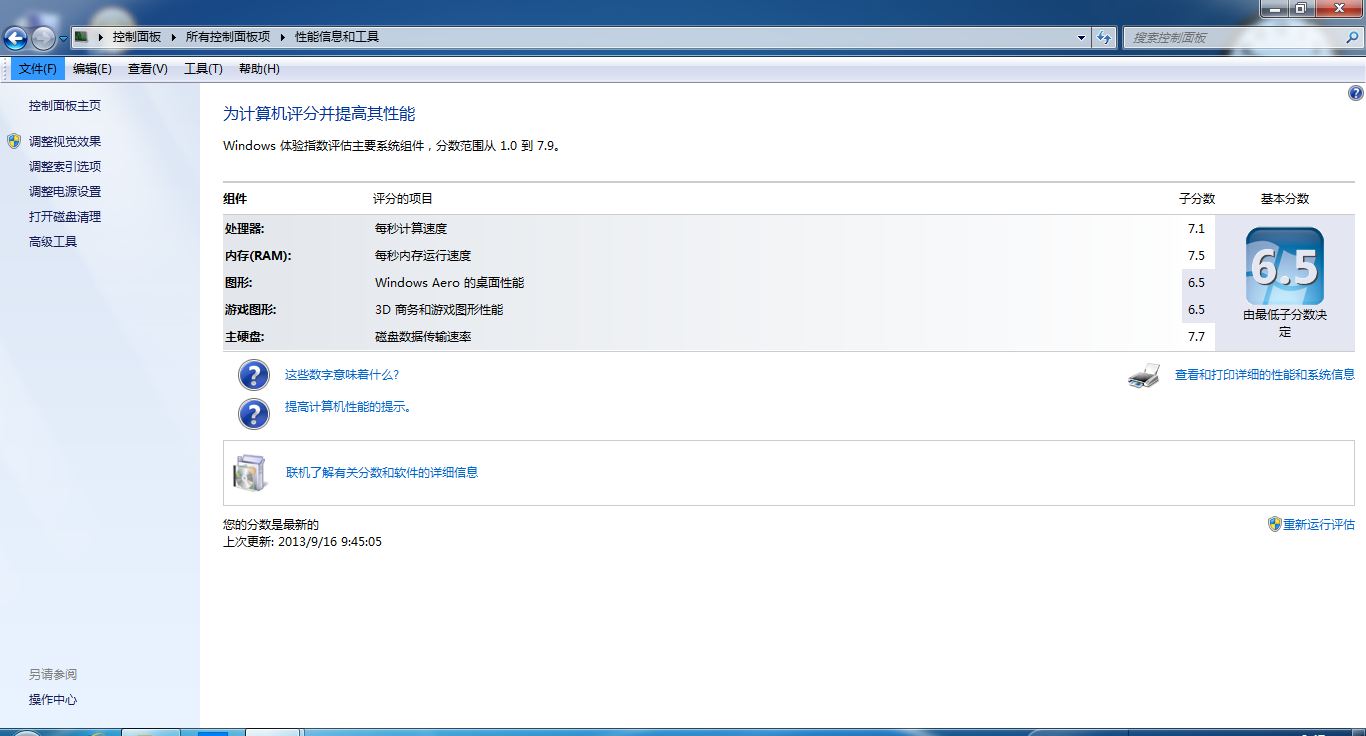1366x736 pixels.
Task: Open 操作中心 under 另请参阅
Action: coord(53,699)
